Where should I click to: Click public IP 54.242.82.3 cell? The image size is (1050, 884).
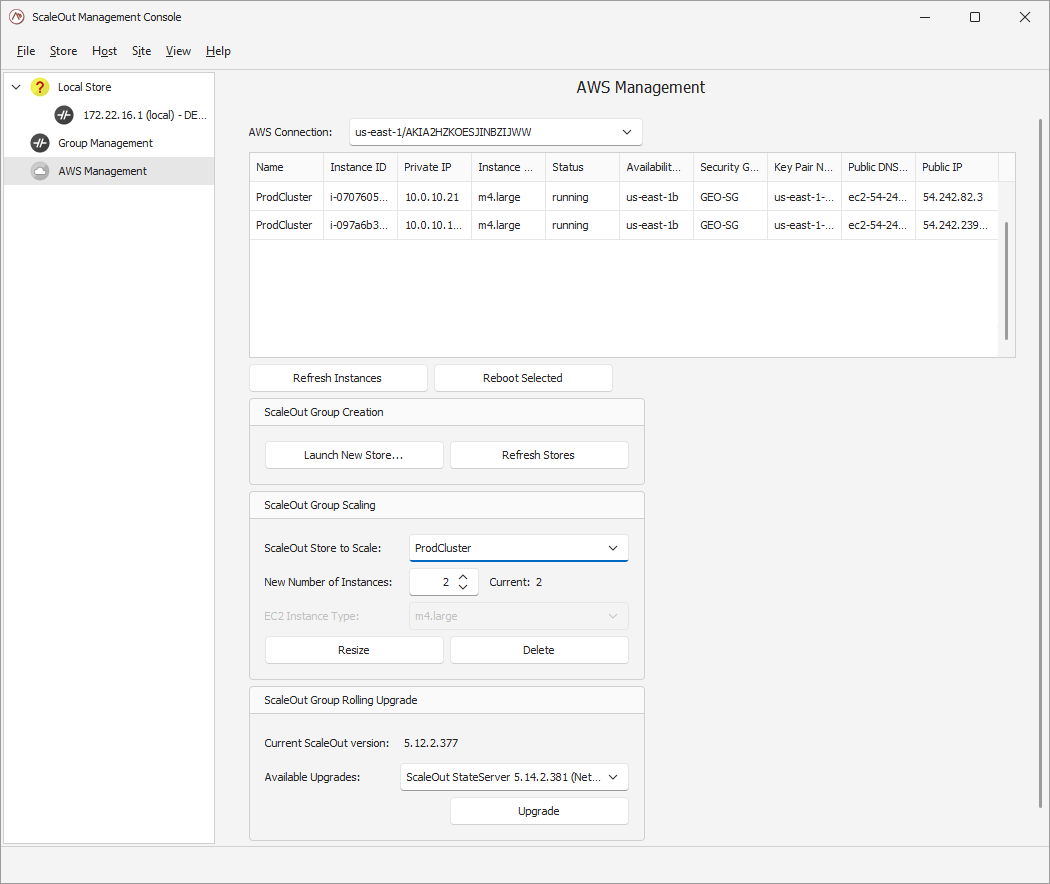(x=956, y=197)
